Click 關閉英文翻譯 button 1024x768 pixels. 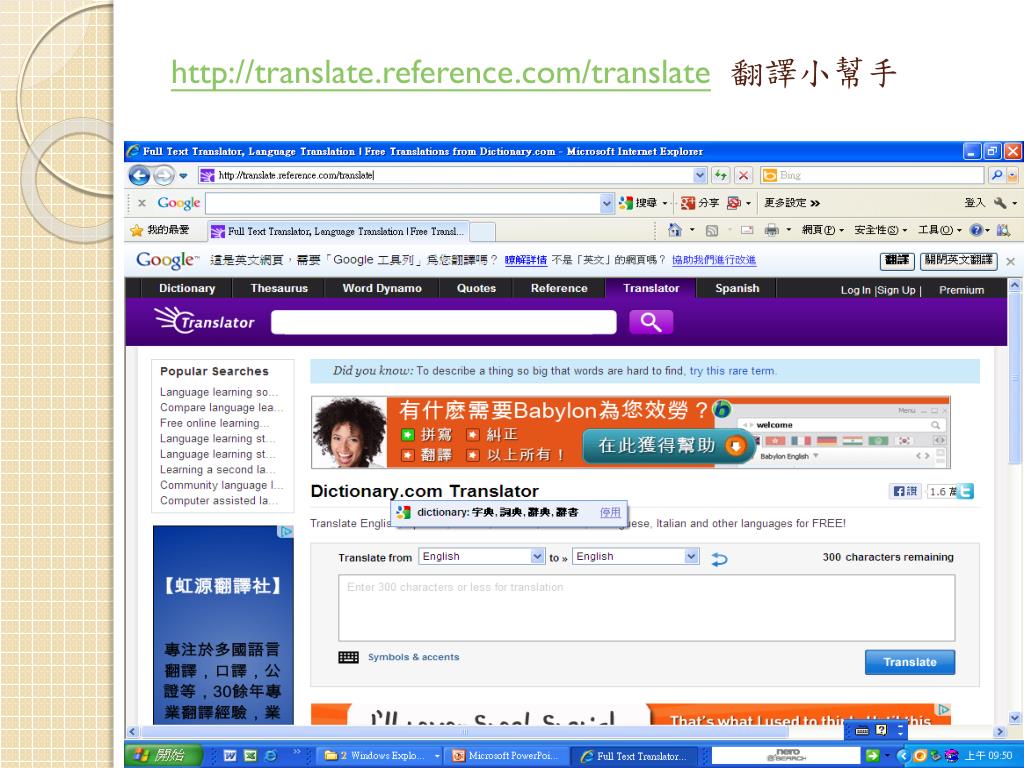pyautogui.click(x=958, y=261)
